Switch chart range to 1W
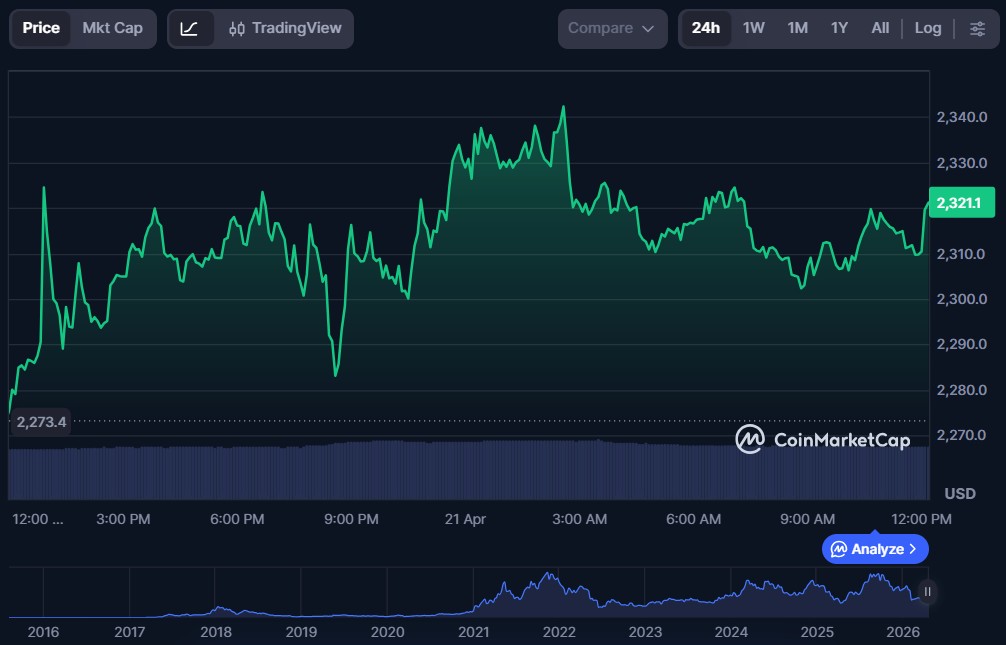Viewport: 1006px width, 645px height. click(753, 28)
